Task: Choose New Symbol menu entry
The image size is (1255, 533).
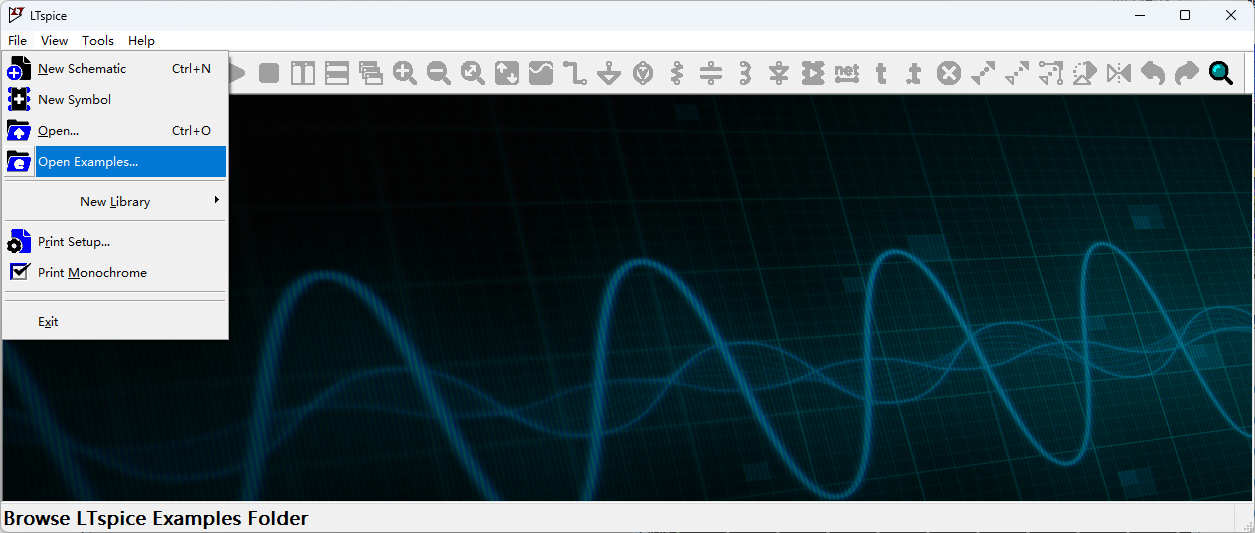Action: tap(116, 100)
